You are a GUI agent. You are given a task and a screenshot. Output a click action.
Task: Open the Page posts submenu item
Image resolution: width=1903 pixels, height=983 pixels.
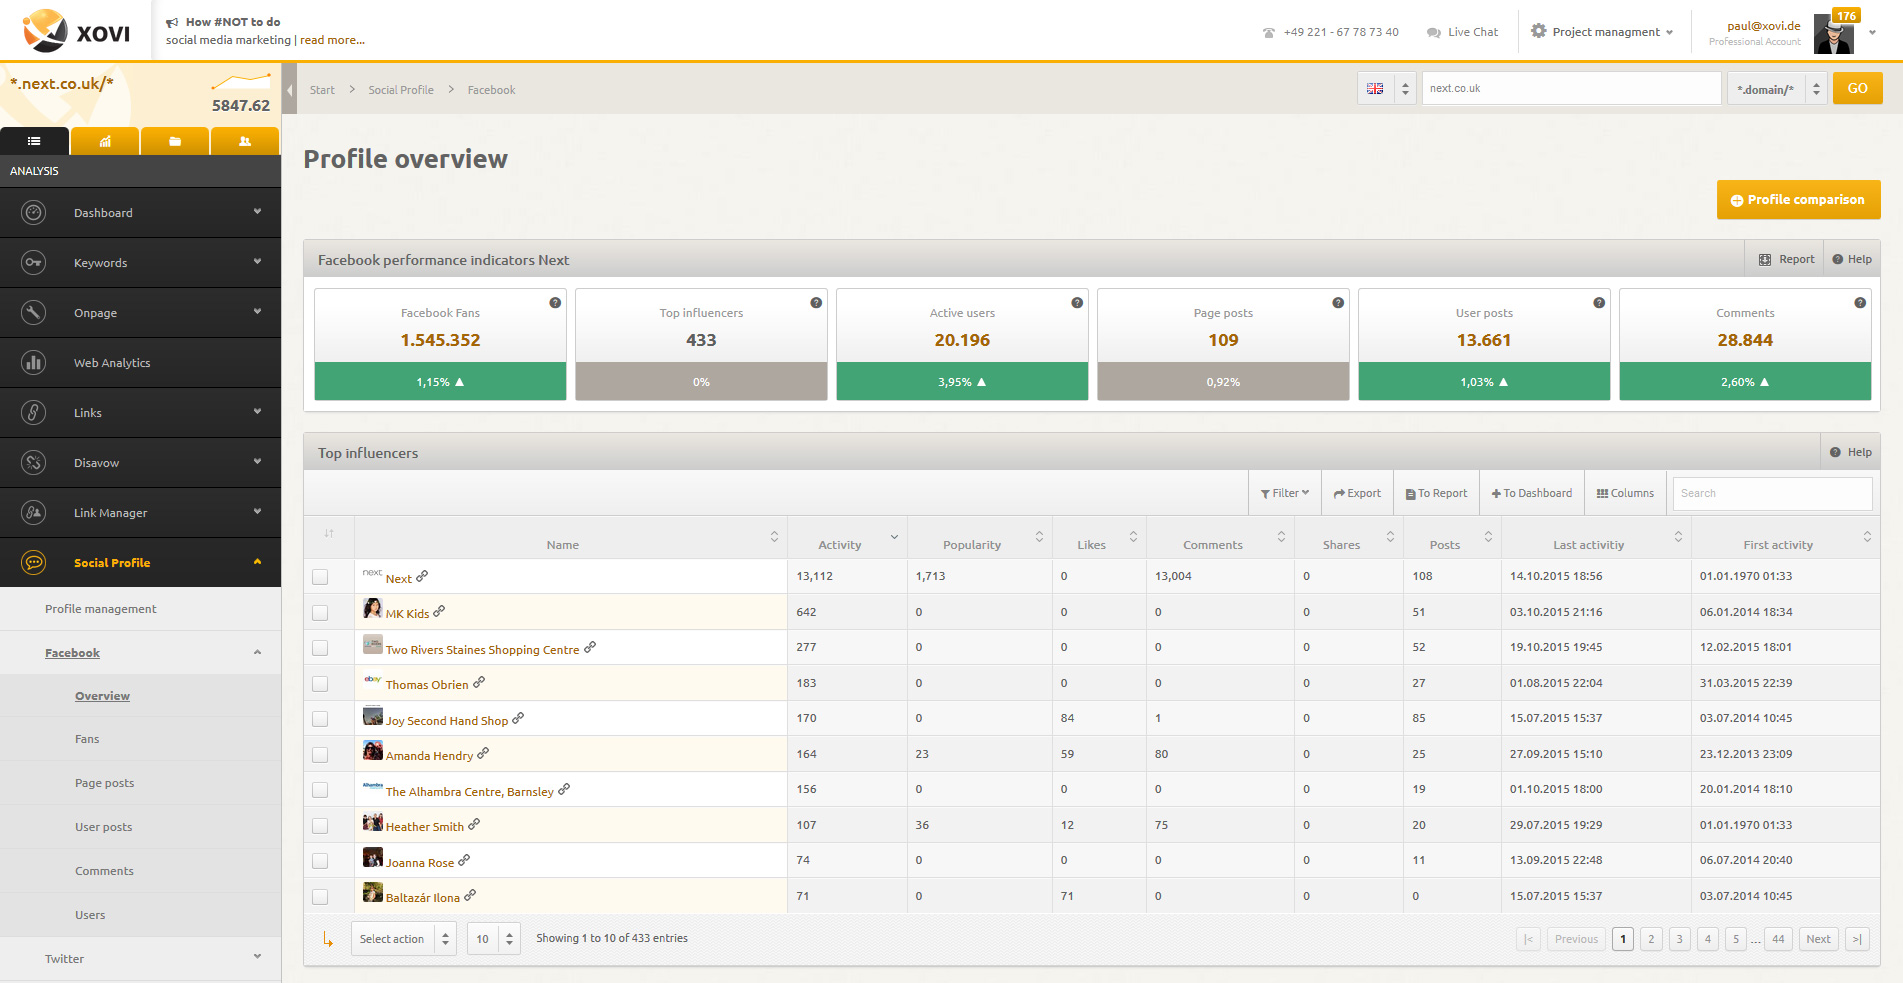pos(104,783)
